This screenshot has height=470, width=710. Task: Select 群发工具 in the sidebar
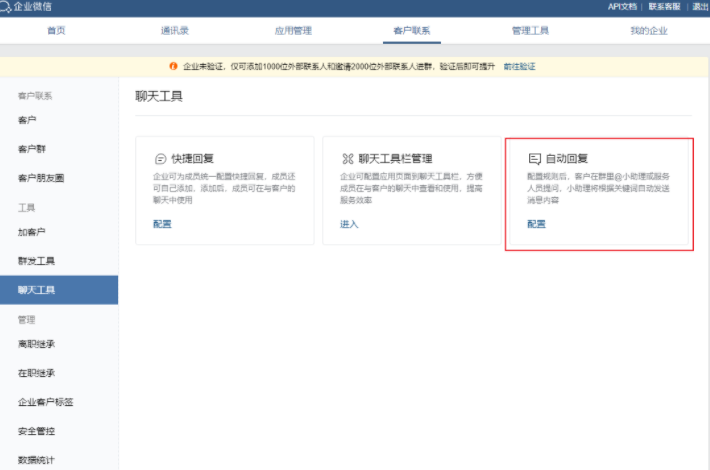(36, 261)
